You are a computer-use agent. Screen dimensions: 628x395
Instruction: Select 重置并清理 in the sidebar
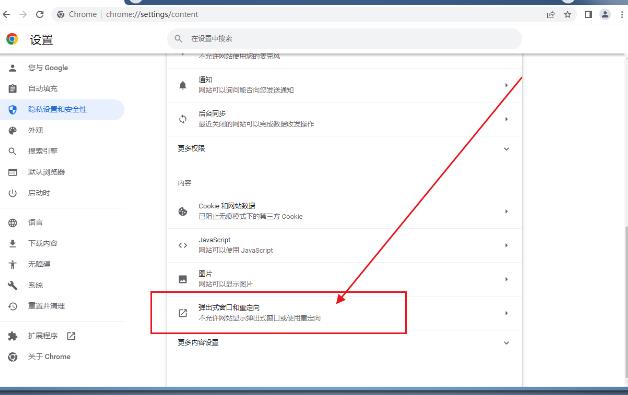(62, 306)
